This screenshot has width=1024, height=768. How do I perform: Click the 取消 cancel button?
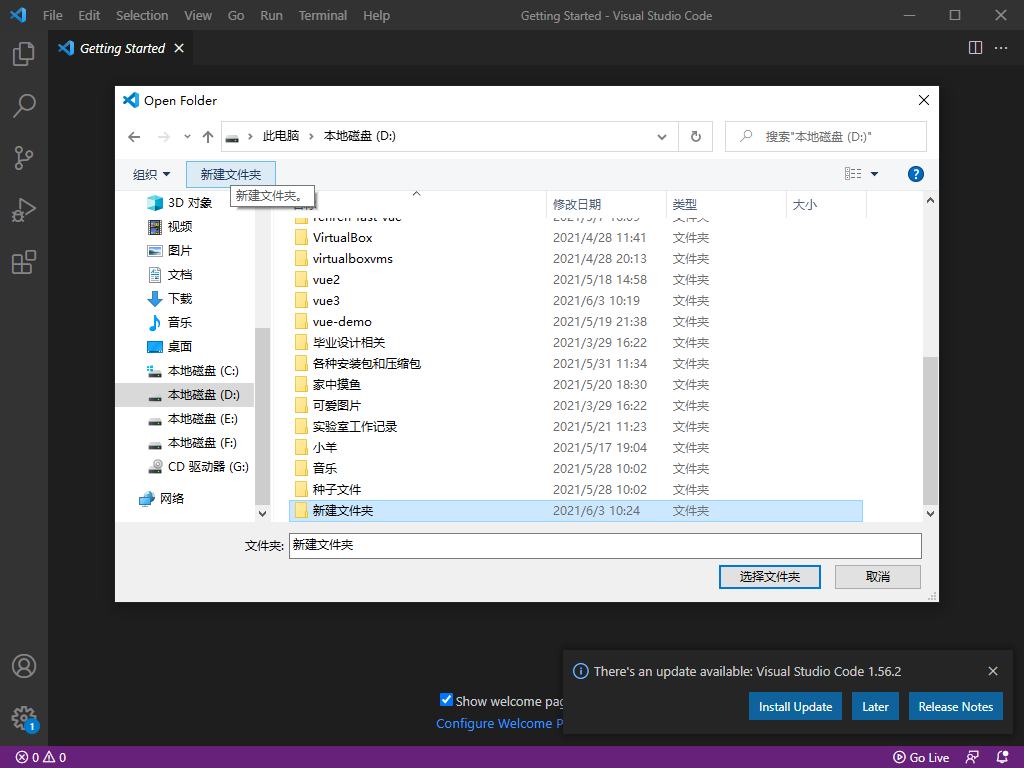click(x=878, y=577)
